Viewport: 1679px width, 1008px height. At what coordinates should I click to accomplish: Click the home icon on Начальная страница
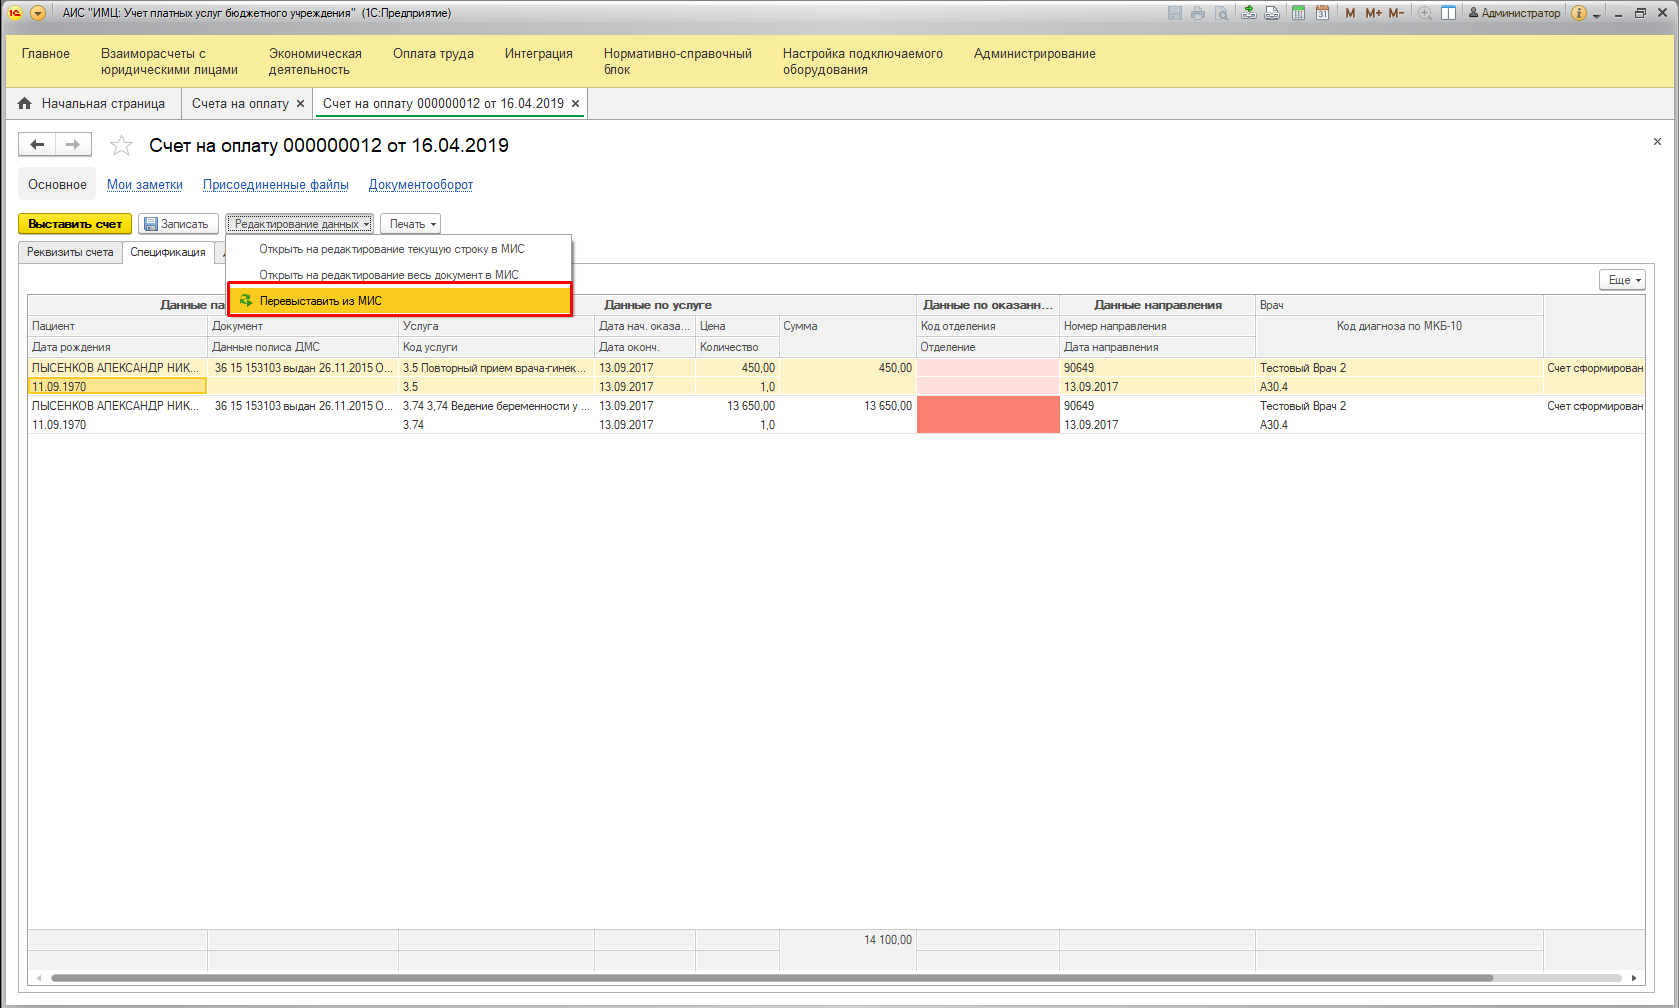pyautogui.click(x=25, y=104)
